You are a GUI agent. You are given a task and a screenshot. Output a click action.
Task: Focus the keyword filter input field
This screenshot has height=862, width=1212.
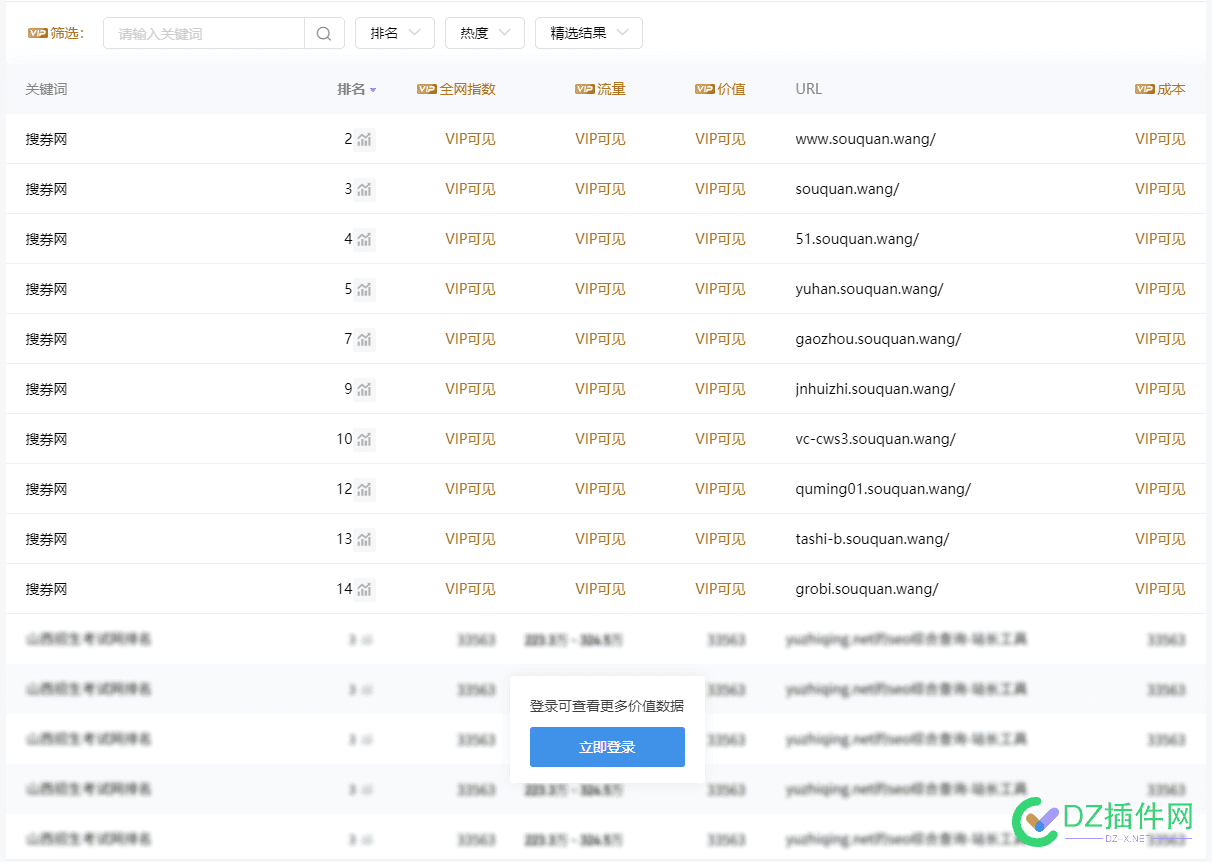204,33
